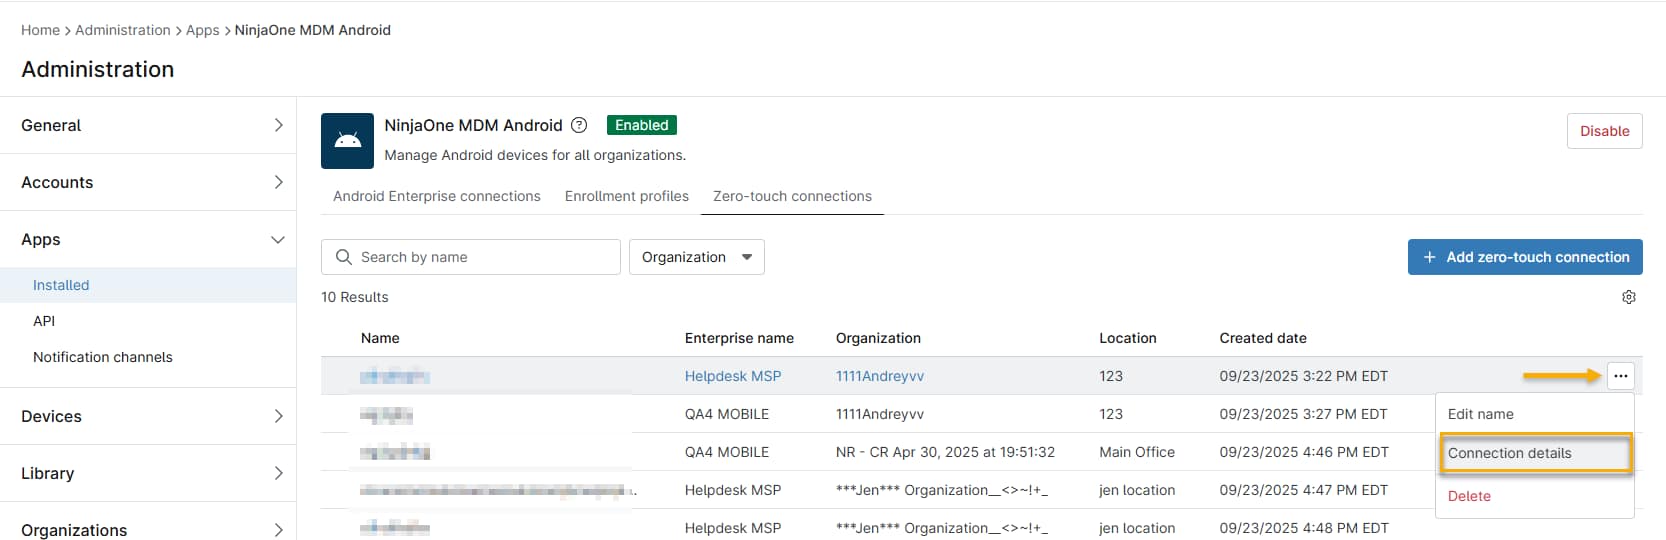Viewport: 1666px width, 540px height.
Task: Click the search magnifier icon
Action: 344,257
